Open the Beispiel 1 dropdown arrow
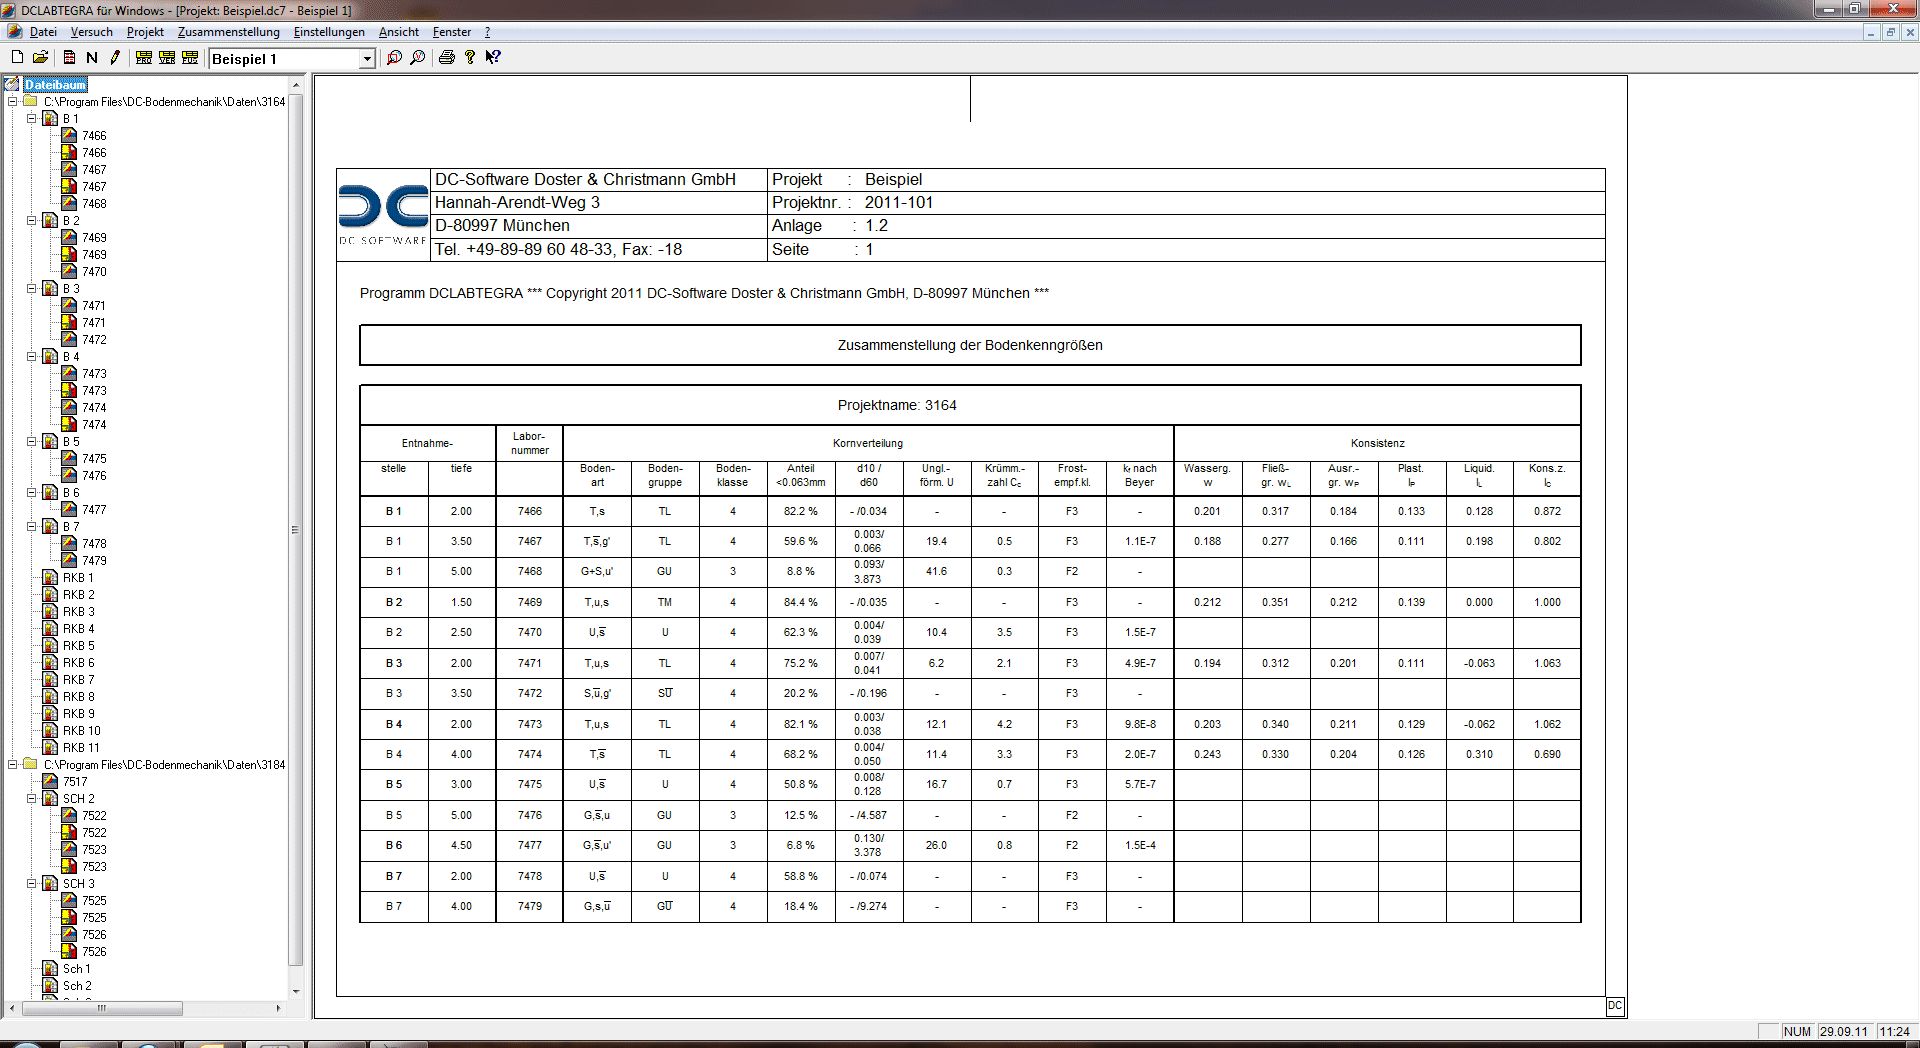 367,59
